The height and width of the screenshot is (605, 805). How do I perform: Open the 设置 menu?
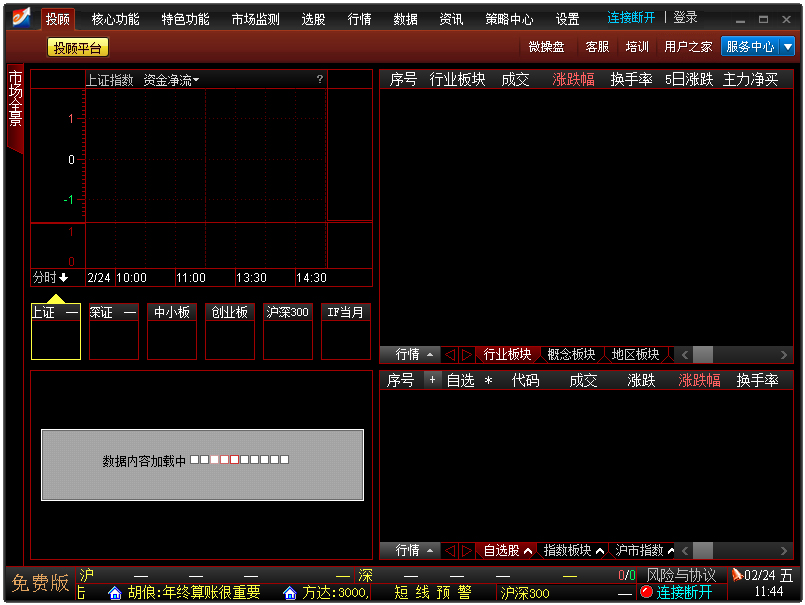(x=567, y=20)
